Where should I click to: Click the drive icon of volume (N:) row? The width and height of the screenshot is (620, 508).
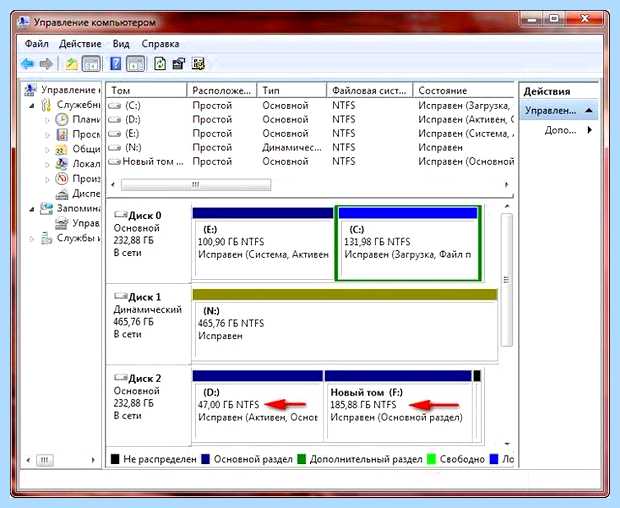coord(115,147)
